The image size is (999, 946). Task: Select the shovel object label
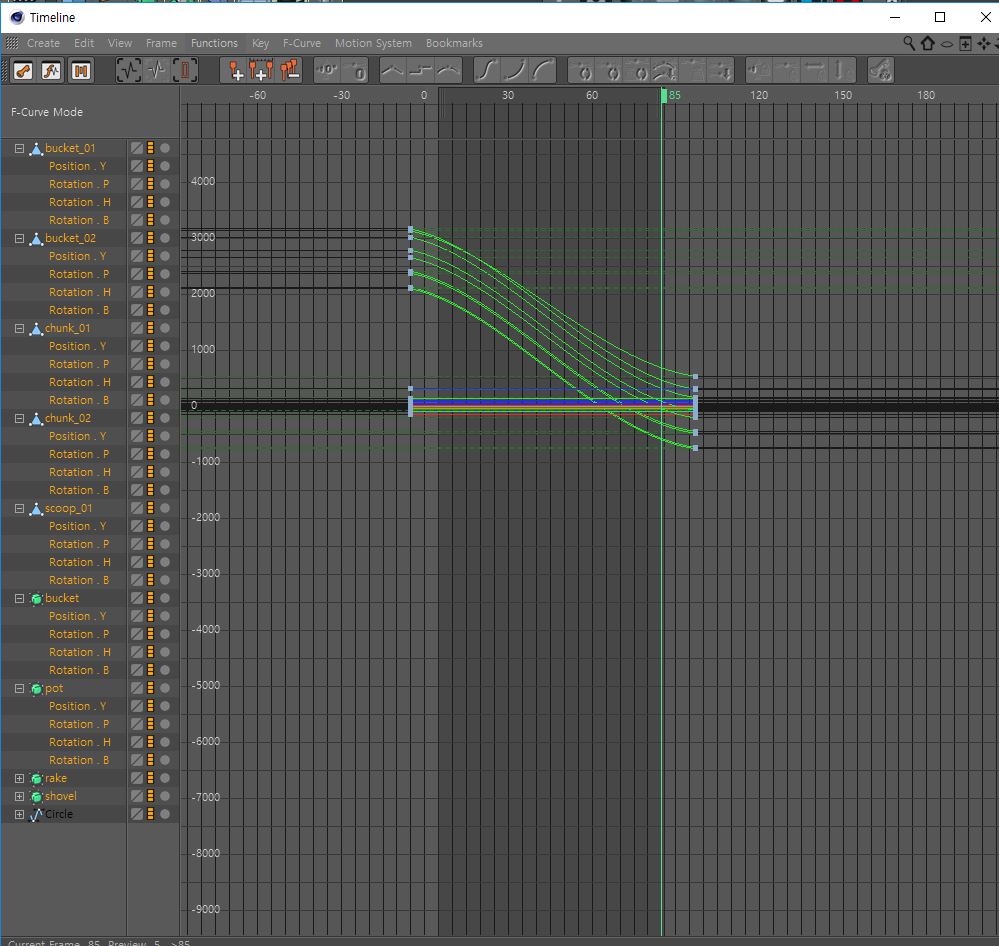[61, 796]
